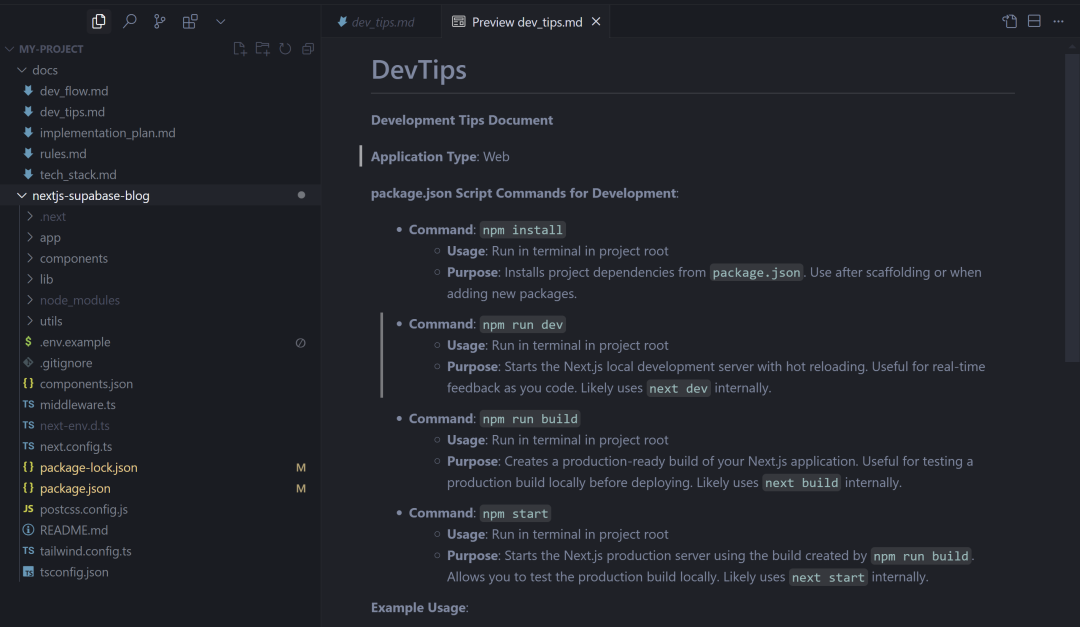Collapse all folders in explorer
The width and height of the screenshot is (1080, 627).
coord(308,49)
